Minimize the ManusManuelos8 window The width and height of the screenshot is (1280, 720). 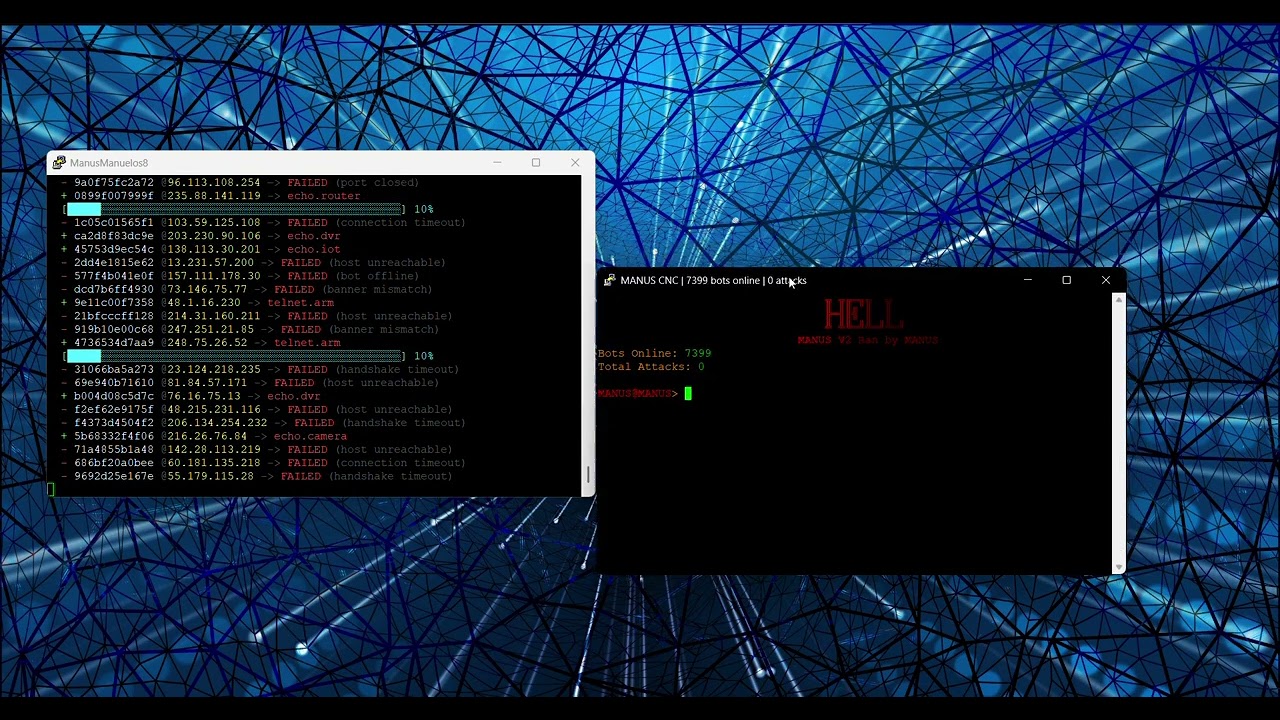[x=497, y=162]
